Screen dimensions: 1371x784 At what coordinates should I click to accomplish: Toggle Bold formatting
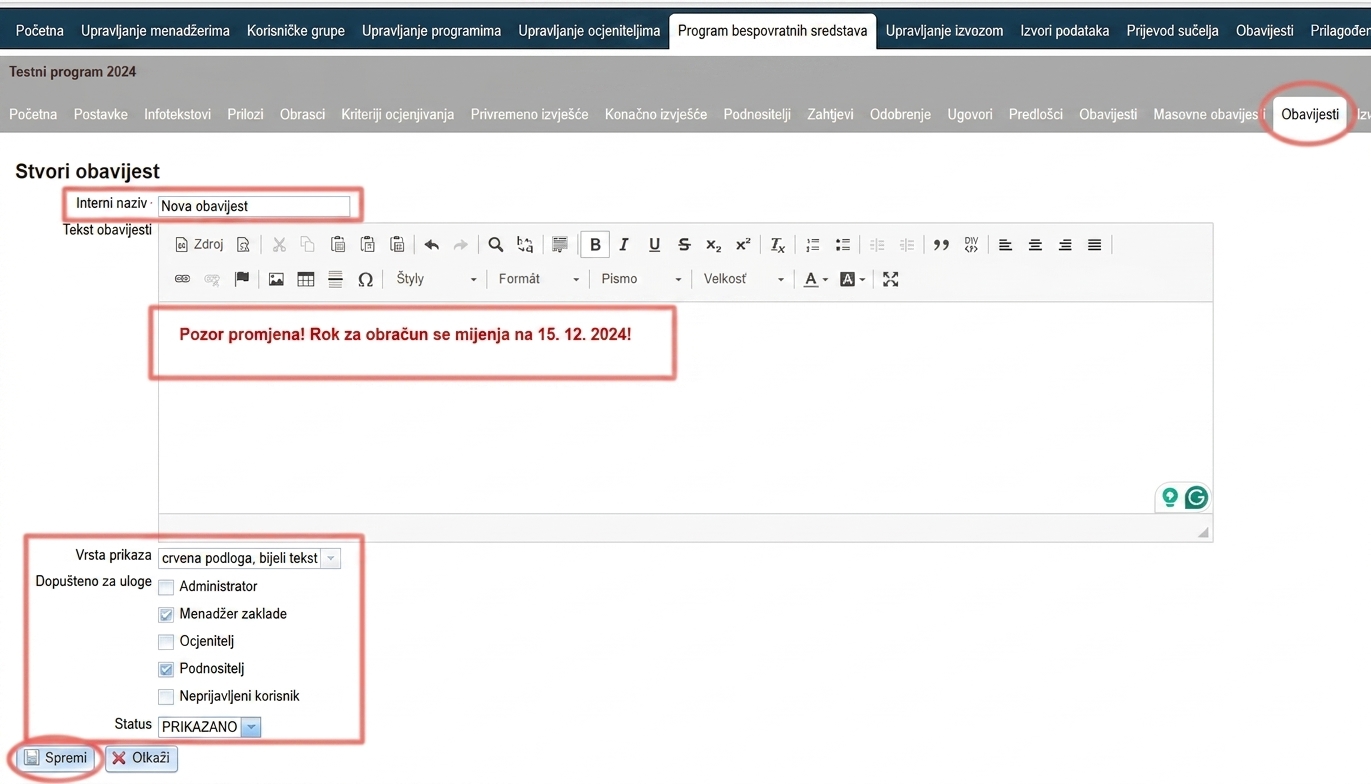click(x=595, y=244)
